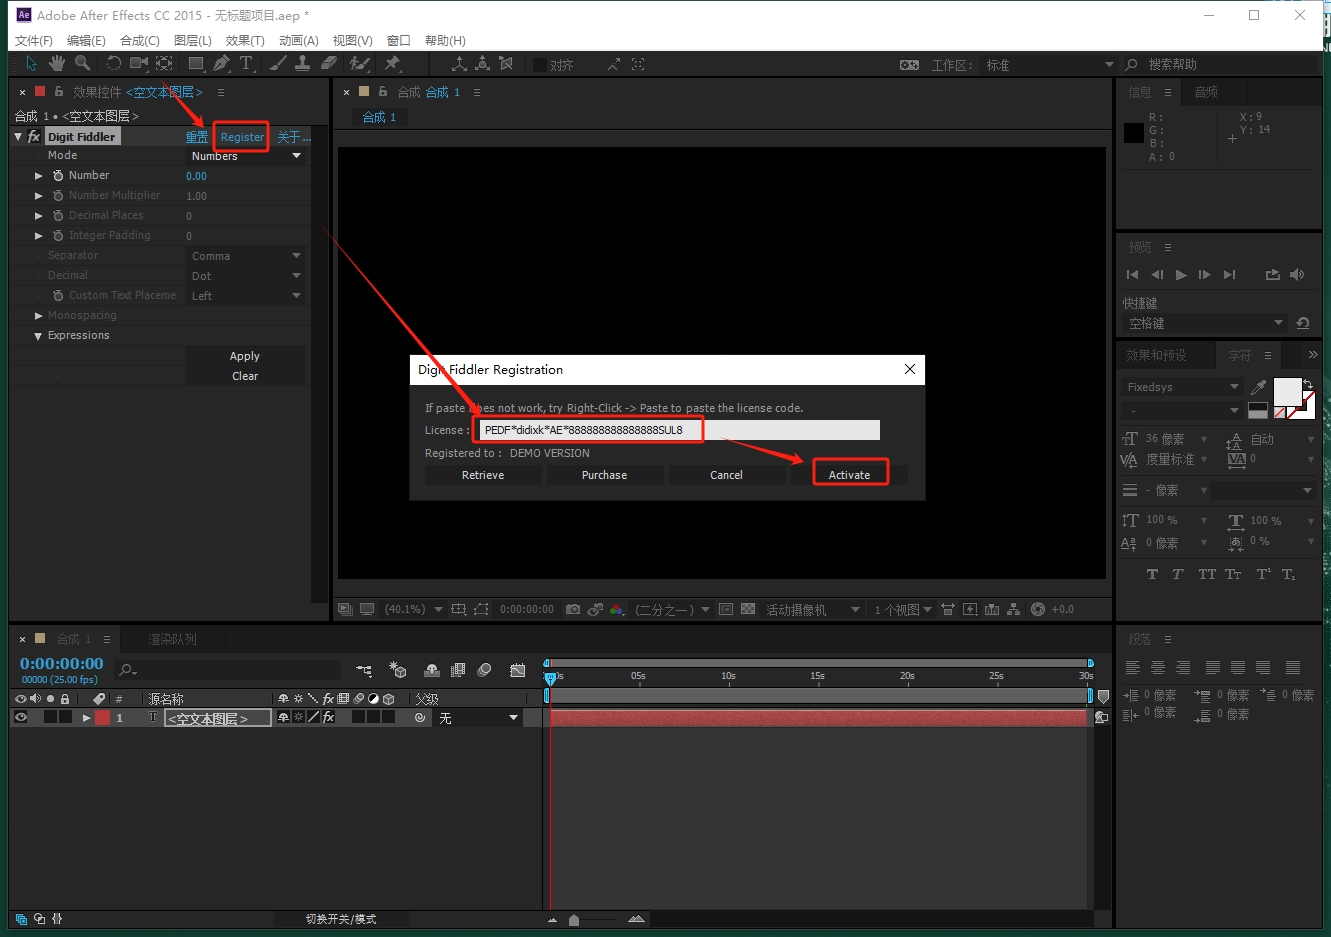Click the eyedropper in the Character panel
The image size is (1331, 937).
[x=1258, y=387]
